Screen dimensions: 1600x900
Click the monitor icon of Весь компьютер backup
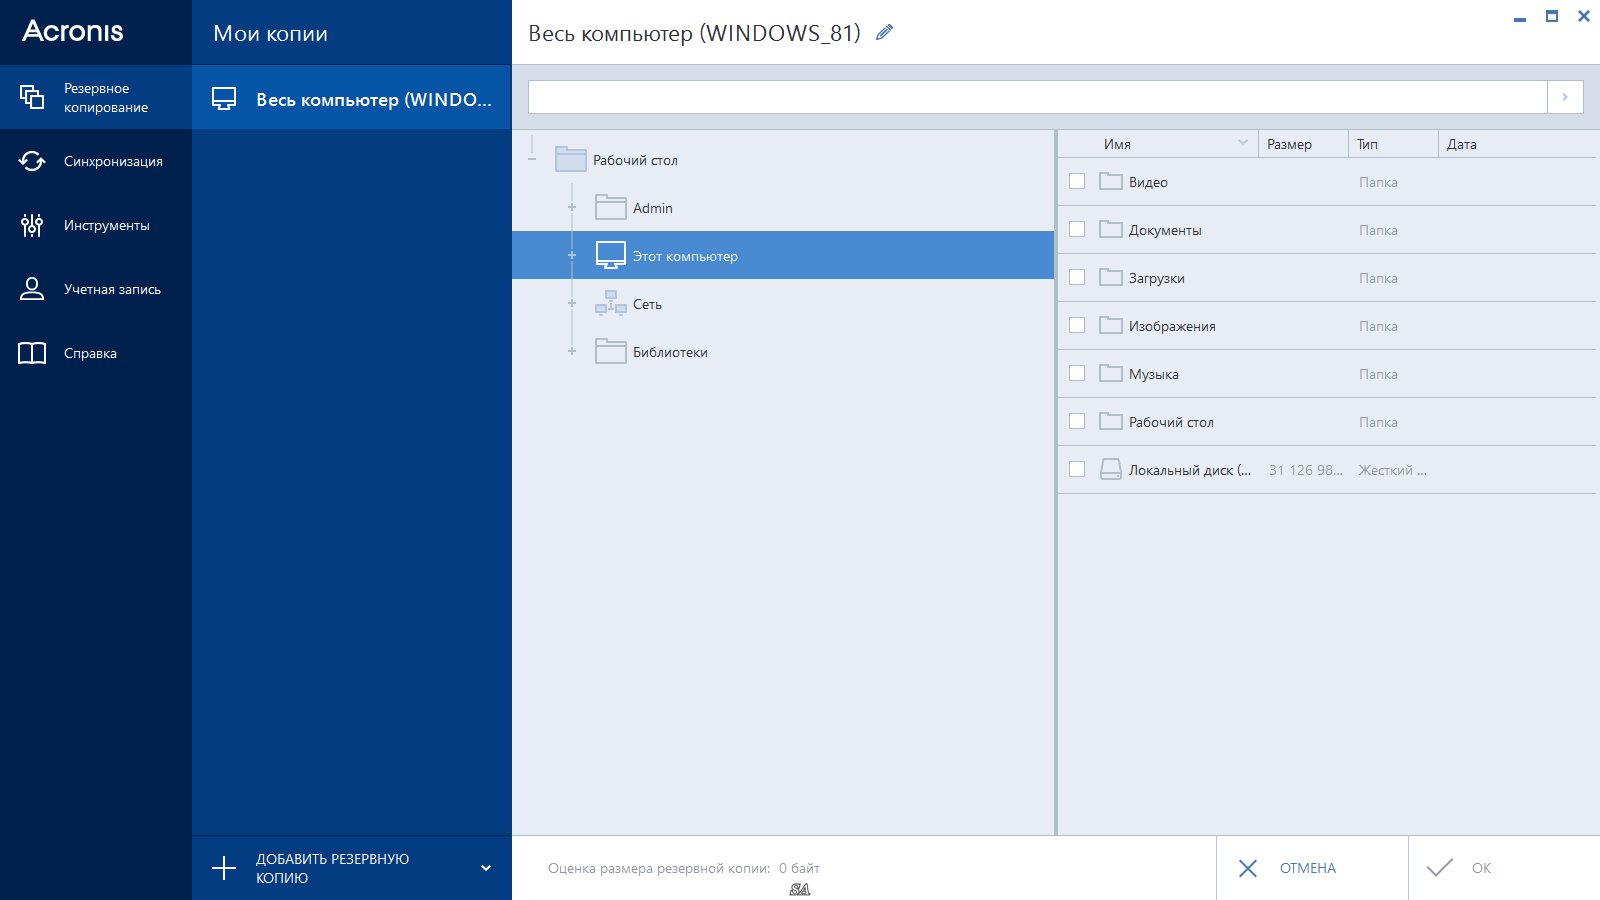(224, 98)
